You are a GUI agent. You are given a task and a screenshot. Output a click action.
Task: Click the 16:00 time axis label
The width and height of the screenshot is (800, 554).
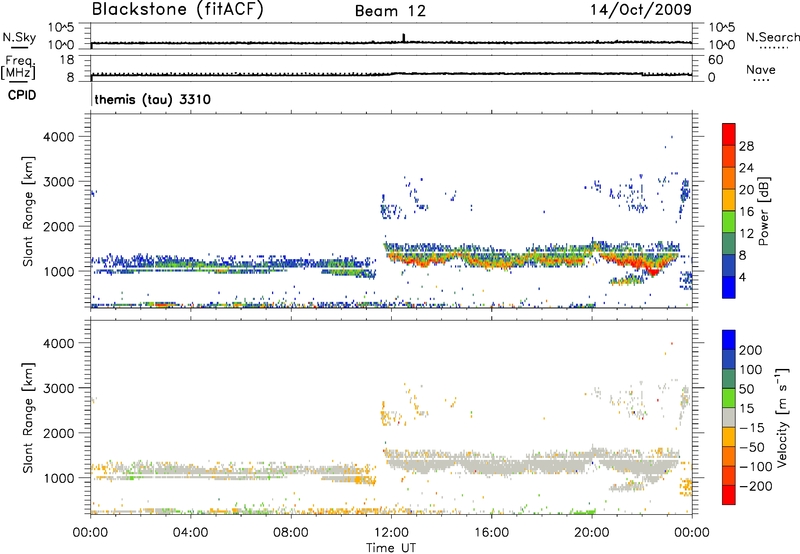point(491,533)
